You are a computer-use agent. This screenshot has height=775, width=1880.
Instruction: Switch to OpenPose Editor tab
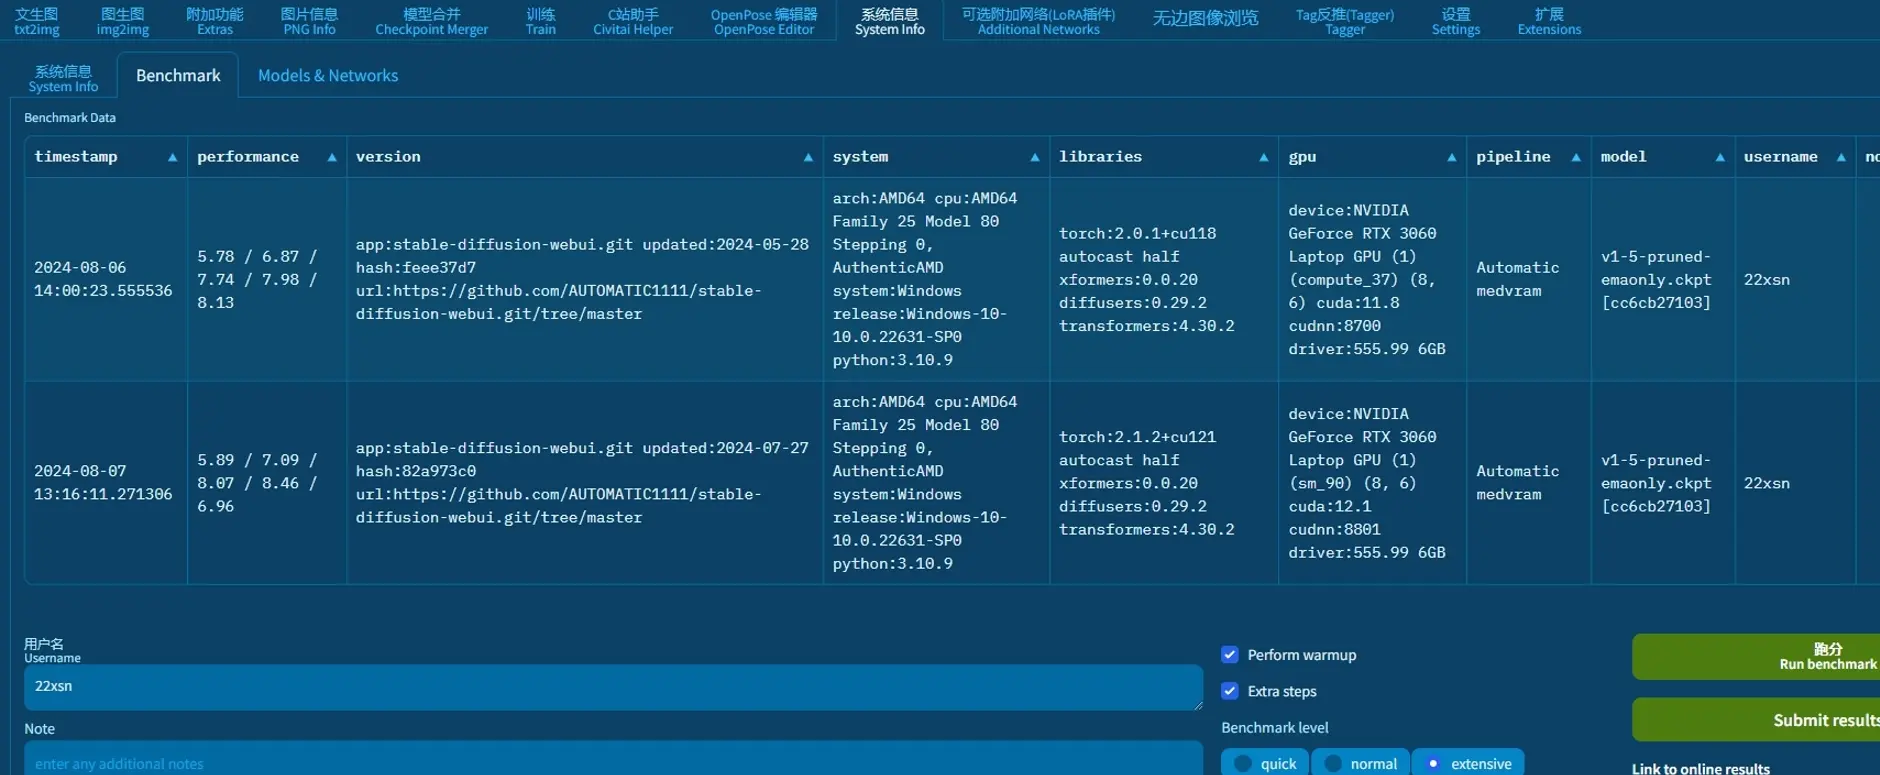coord(764,21)
